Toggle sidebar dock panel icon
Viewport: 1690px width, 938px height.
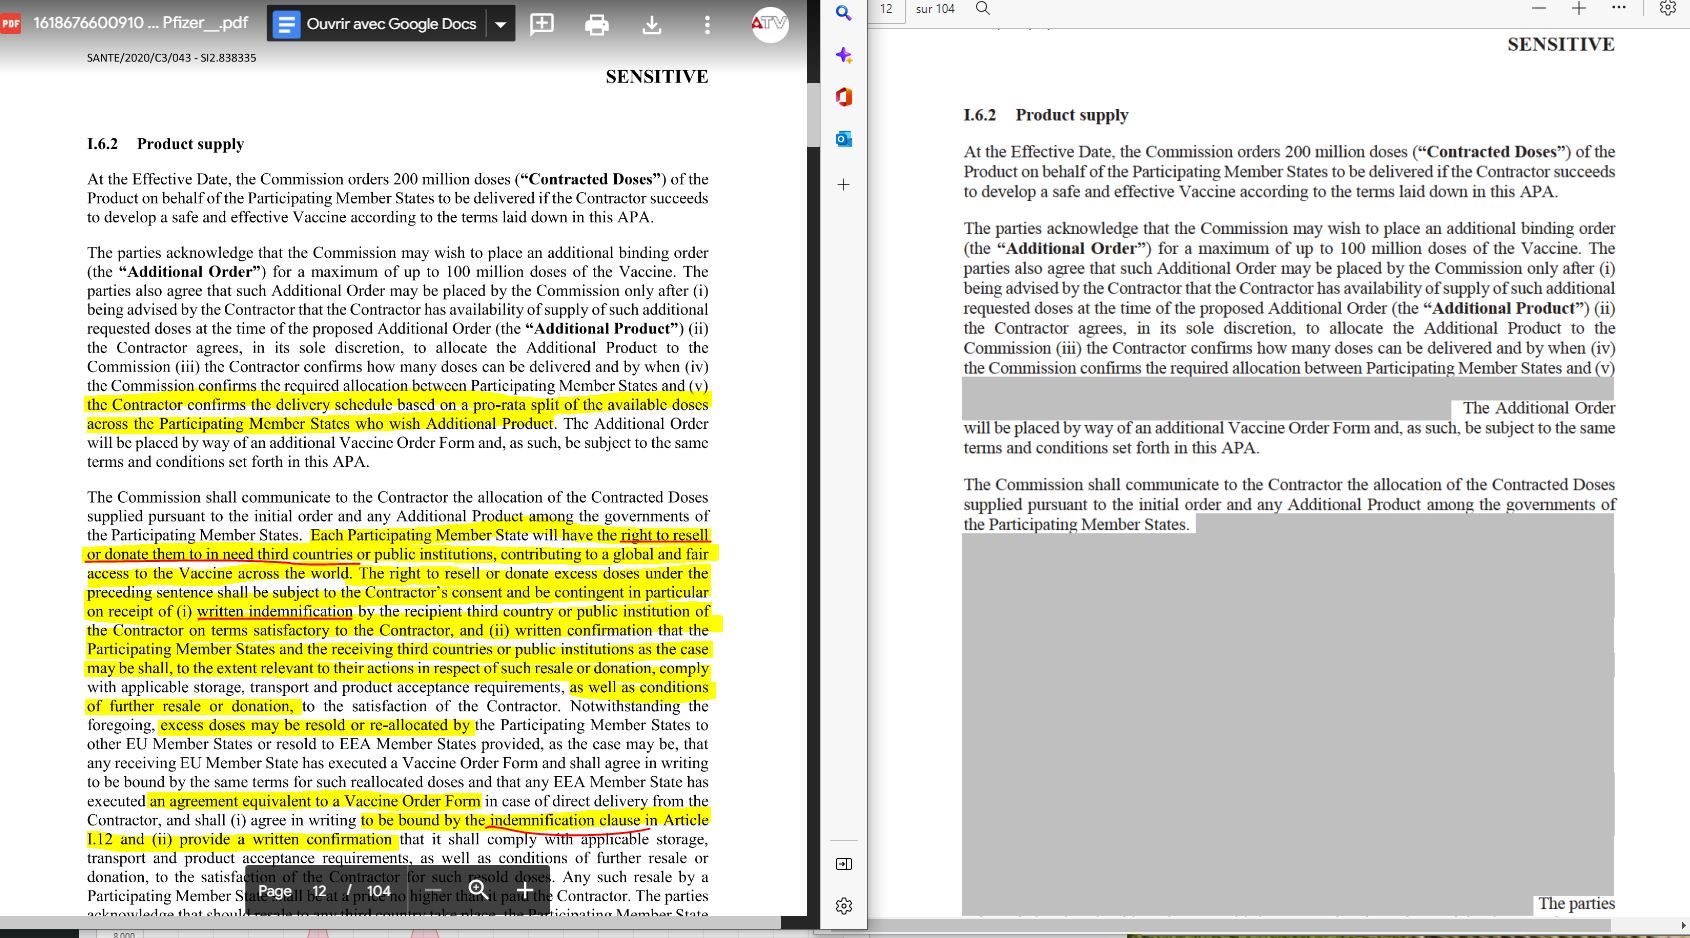point(844,864)
